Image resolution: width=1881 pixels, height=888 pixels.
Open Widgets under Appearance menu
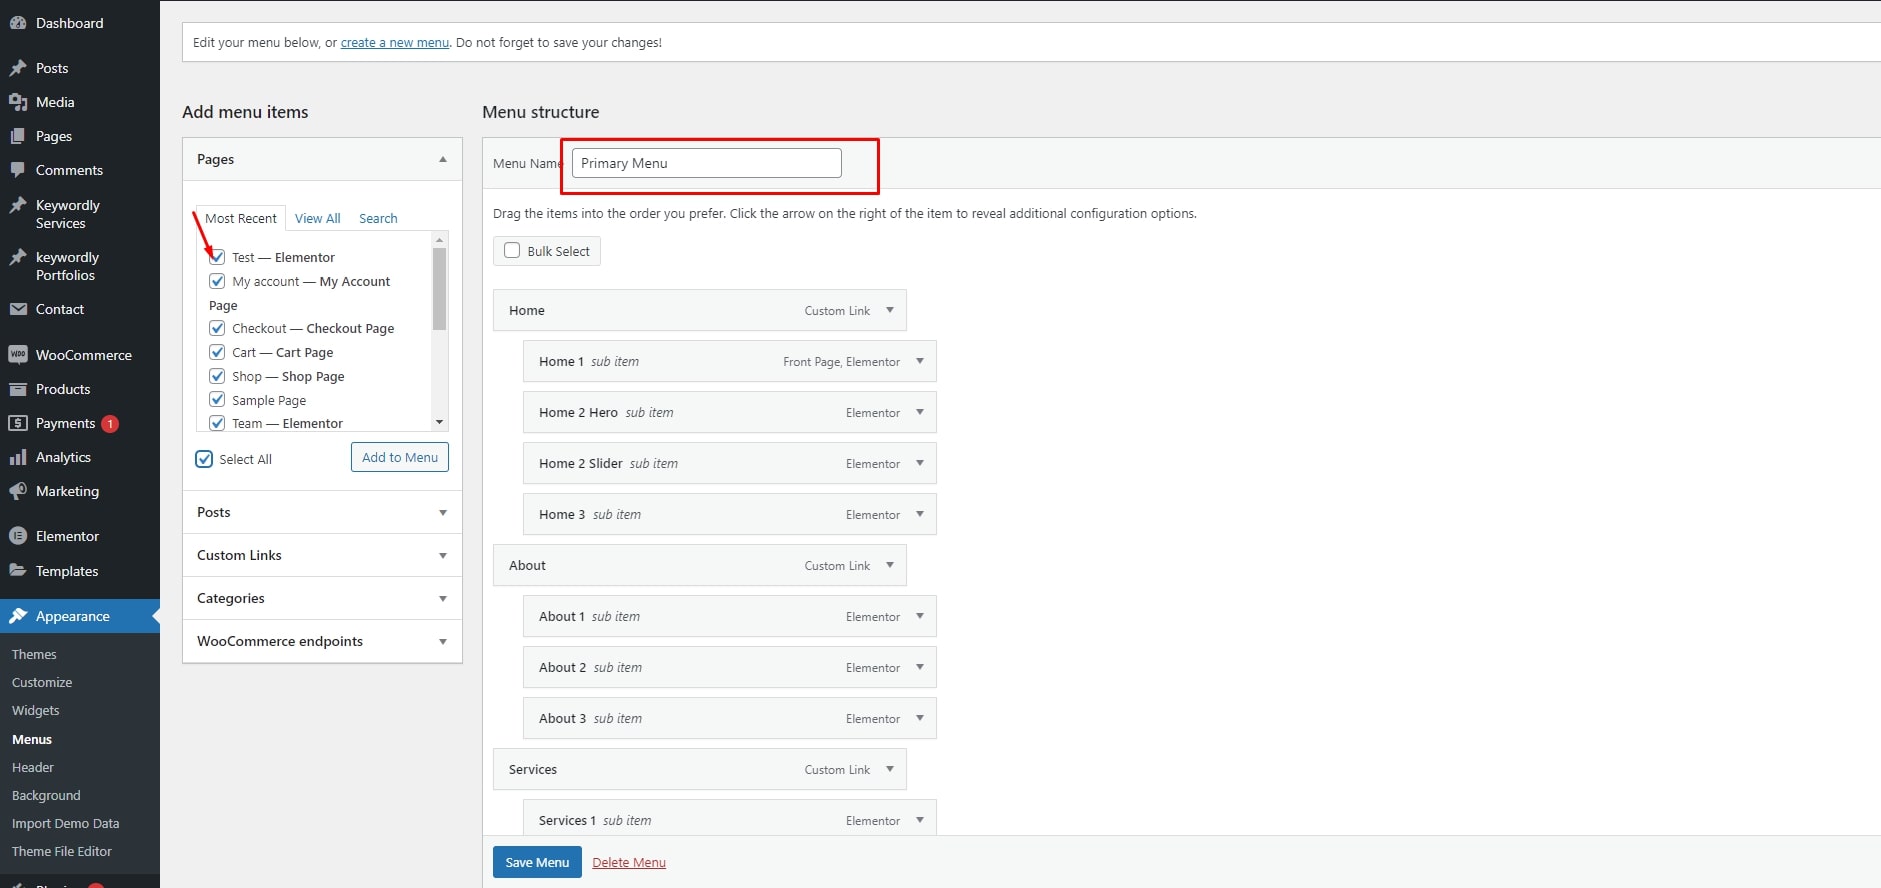[x=36, y=710]
